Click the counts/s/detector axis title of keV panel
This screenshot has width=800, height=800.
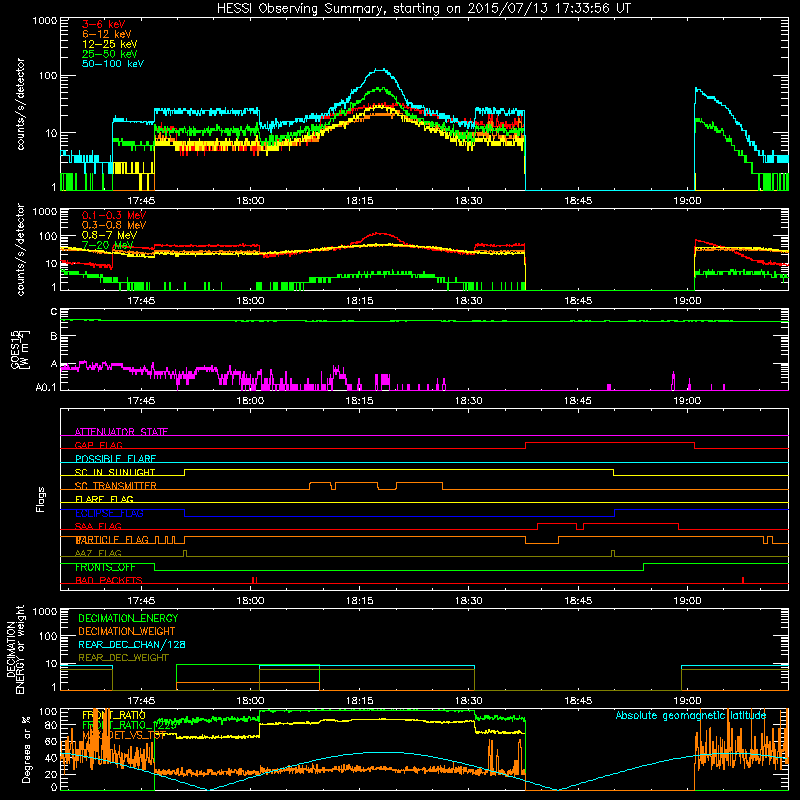[x=20, y=104]
